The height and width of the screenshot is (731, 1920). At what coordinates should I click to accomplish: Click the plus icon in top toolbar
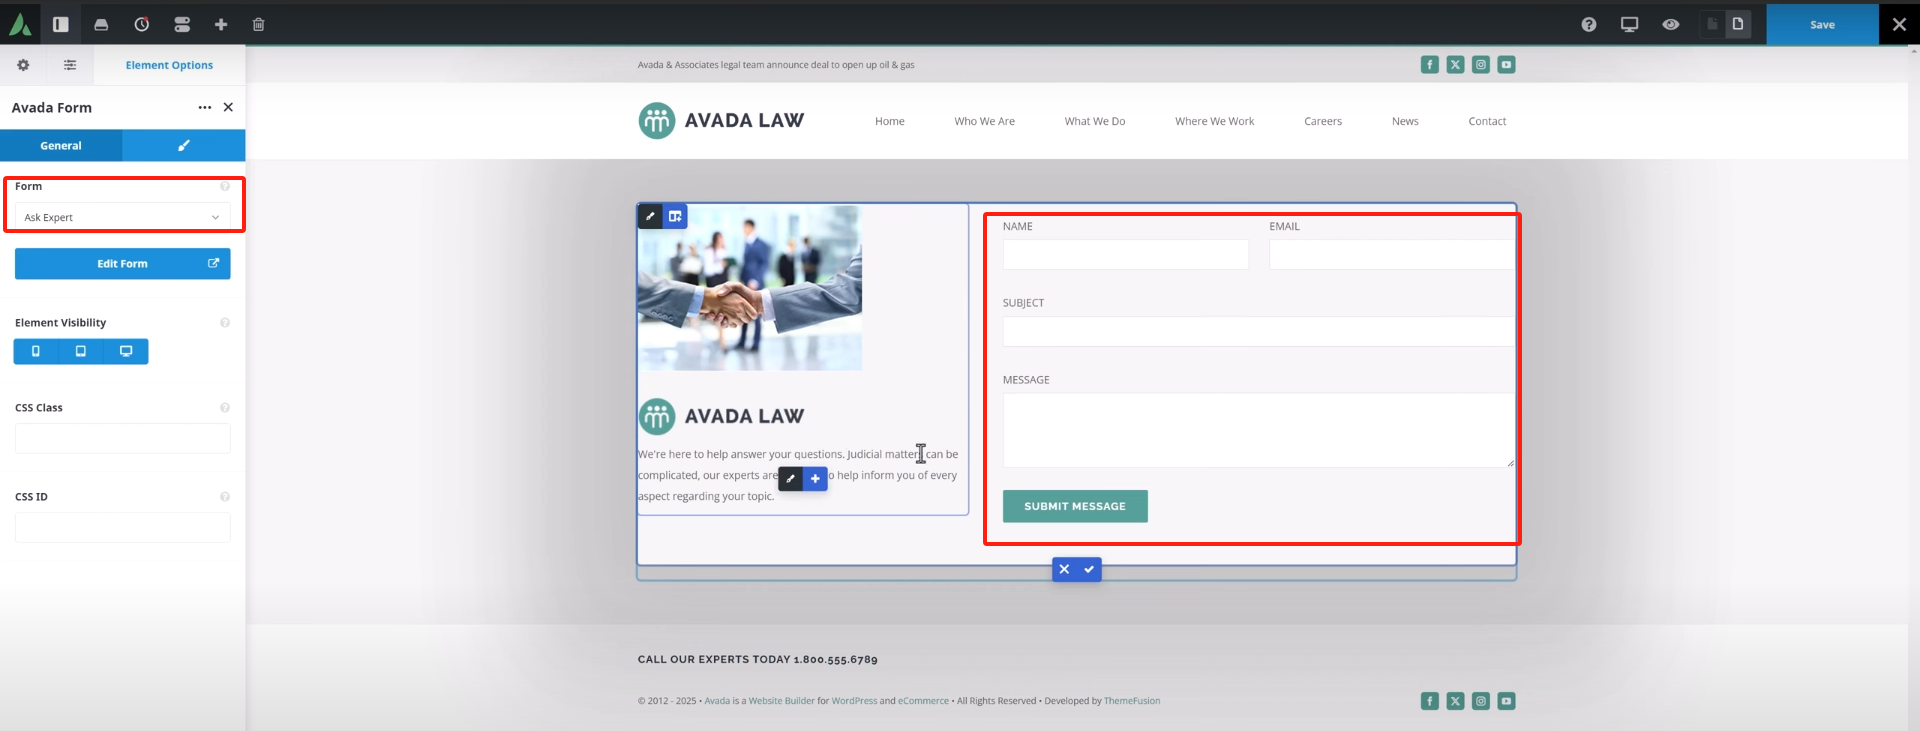[x=221, y=24]
